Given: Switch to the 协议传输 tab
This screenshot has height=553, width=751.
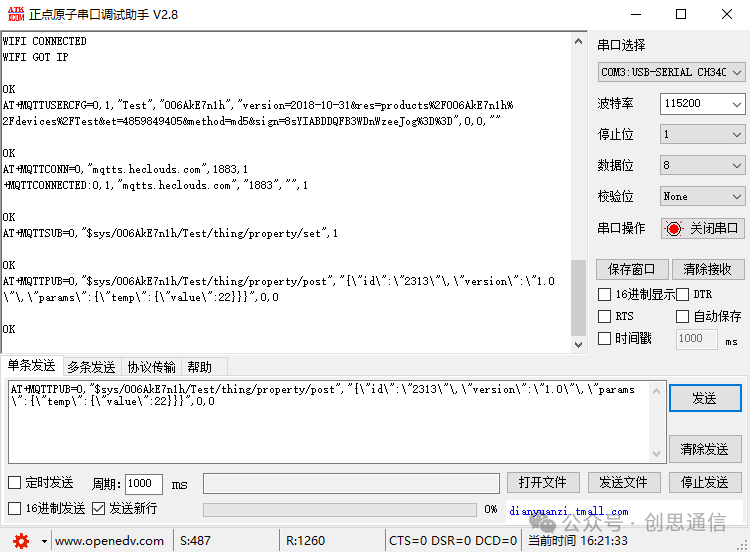Looking at the screenshot, I should point(151,367).
